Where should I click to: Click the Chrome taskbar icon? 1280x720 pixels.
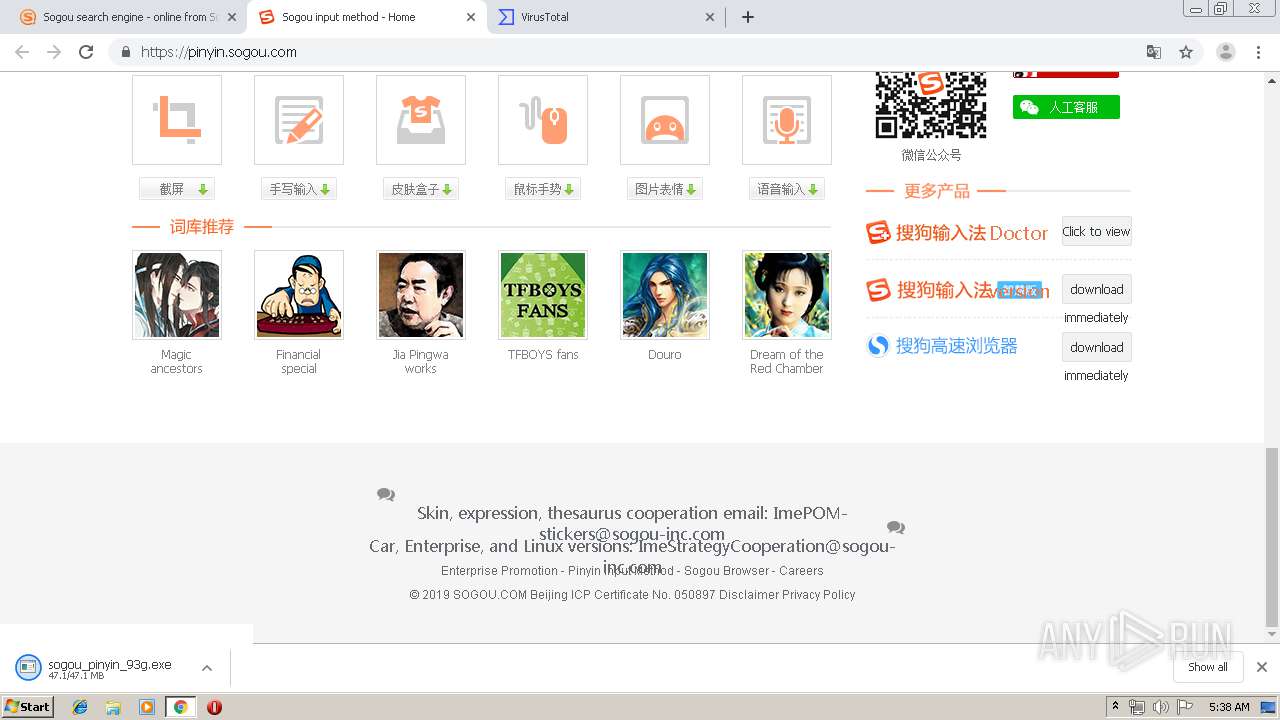click(x=180, y=707)
